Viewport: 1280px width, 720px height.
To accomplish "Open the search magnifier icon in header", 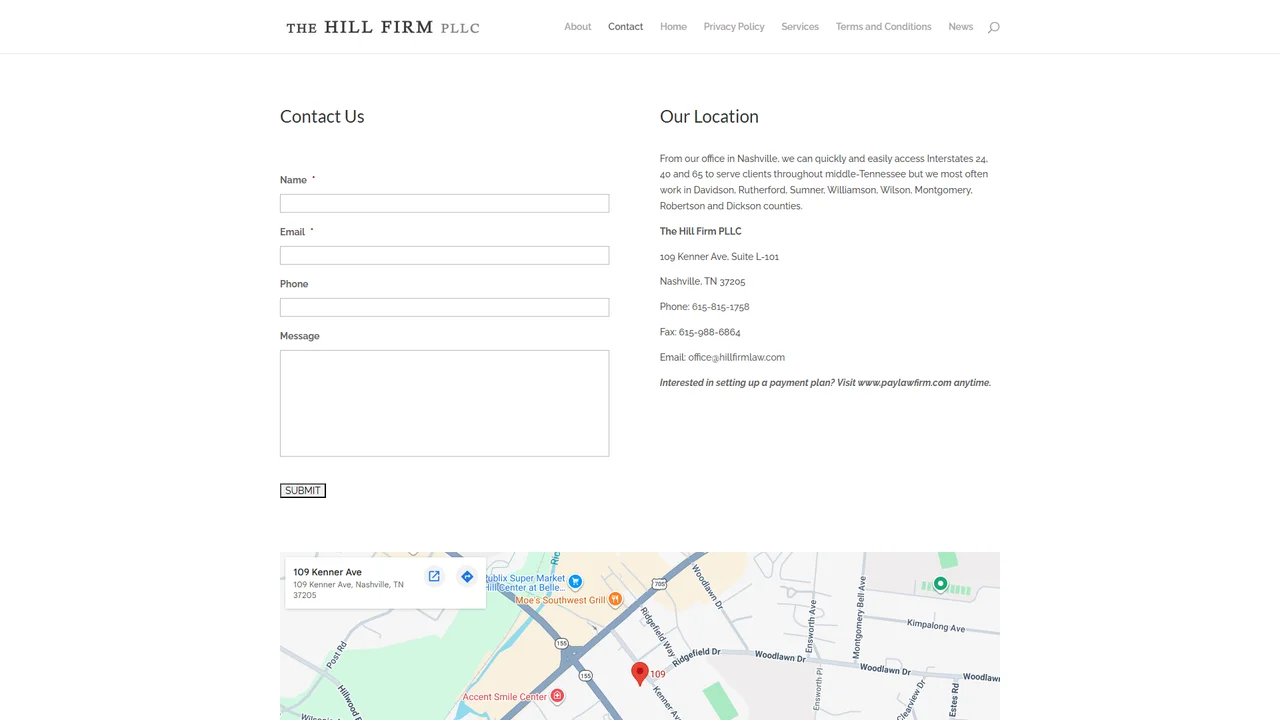I will coord(993,27).
